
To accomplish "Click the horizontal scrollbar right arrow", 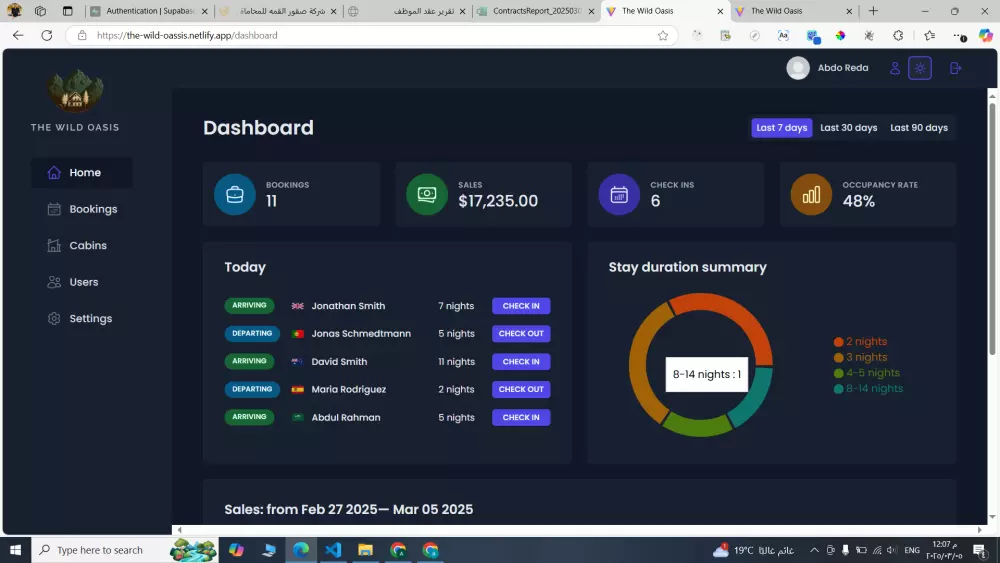I will click(x=980, y=530).
